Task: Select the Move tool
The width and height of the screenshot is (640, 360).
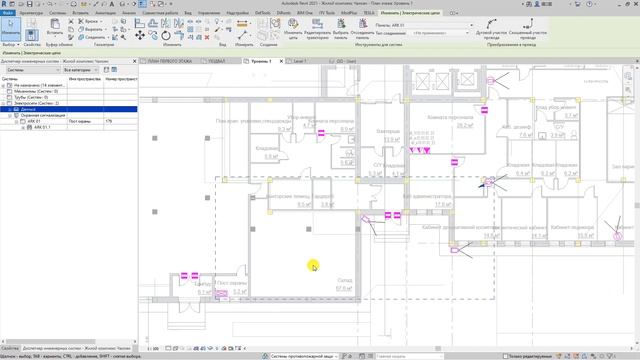Action: (x=140, y=36)
